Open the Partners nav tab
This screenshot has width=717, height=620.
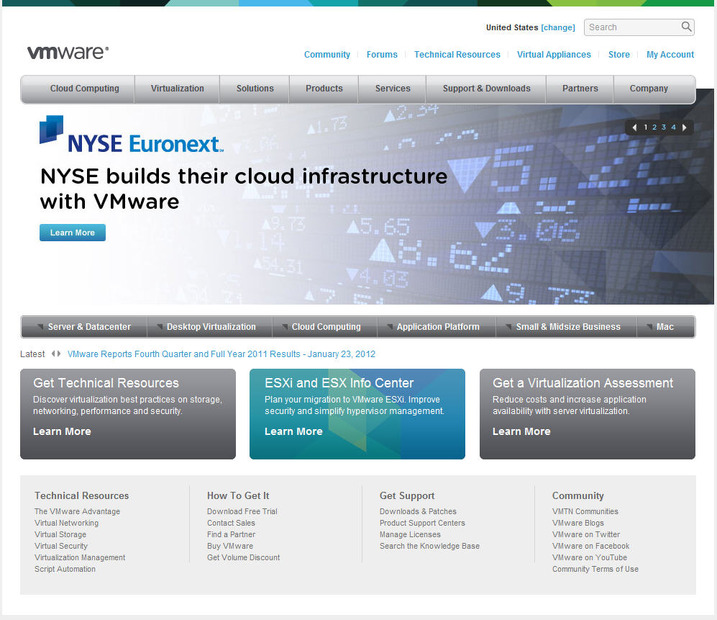point(580,89)
